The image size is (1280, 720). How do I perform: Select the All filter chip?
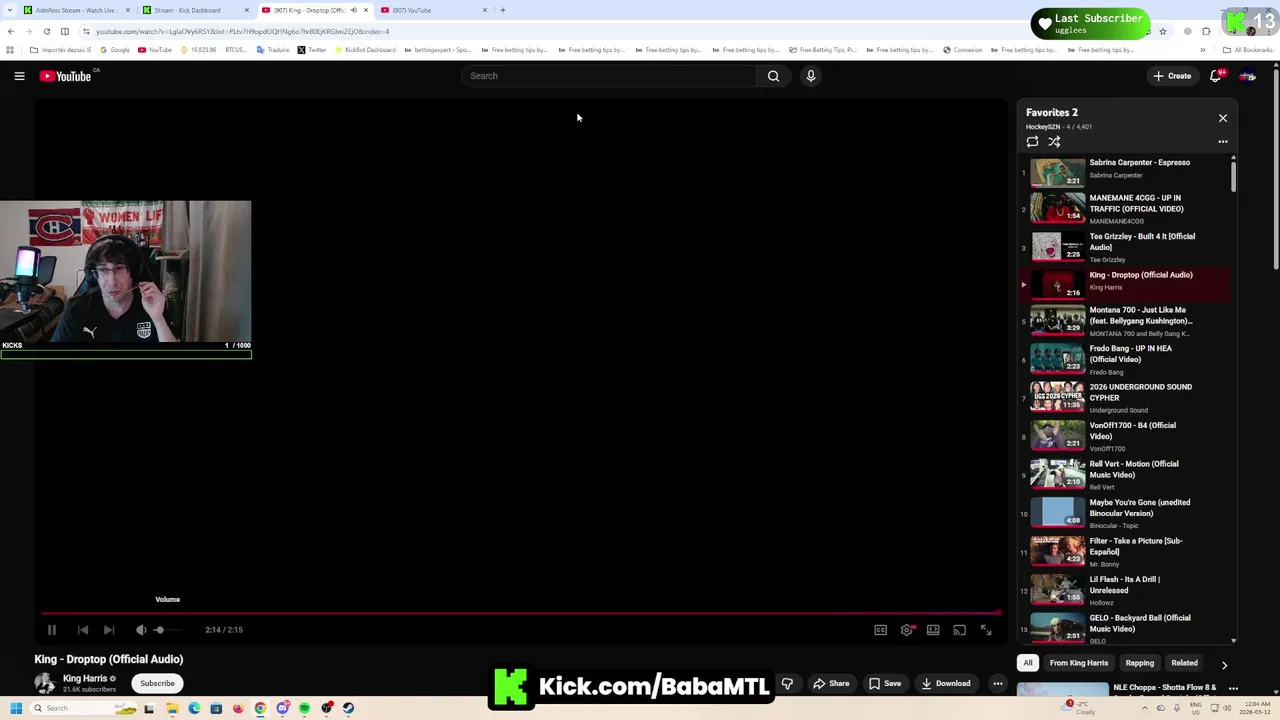1028,663
